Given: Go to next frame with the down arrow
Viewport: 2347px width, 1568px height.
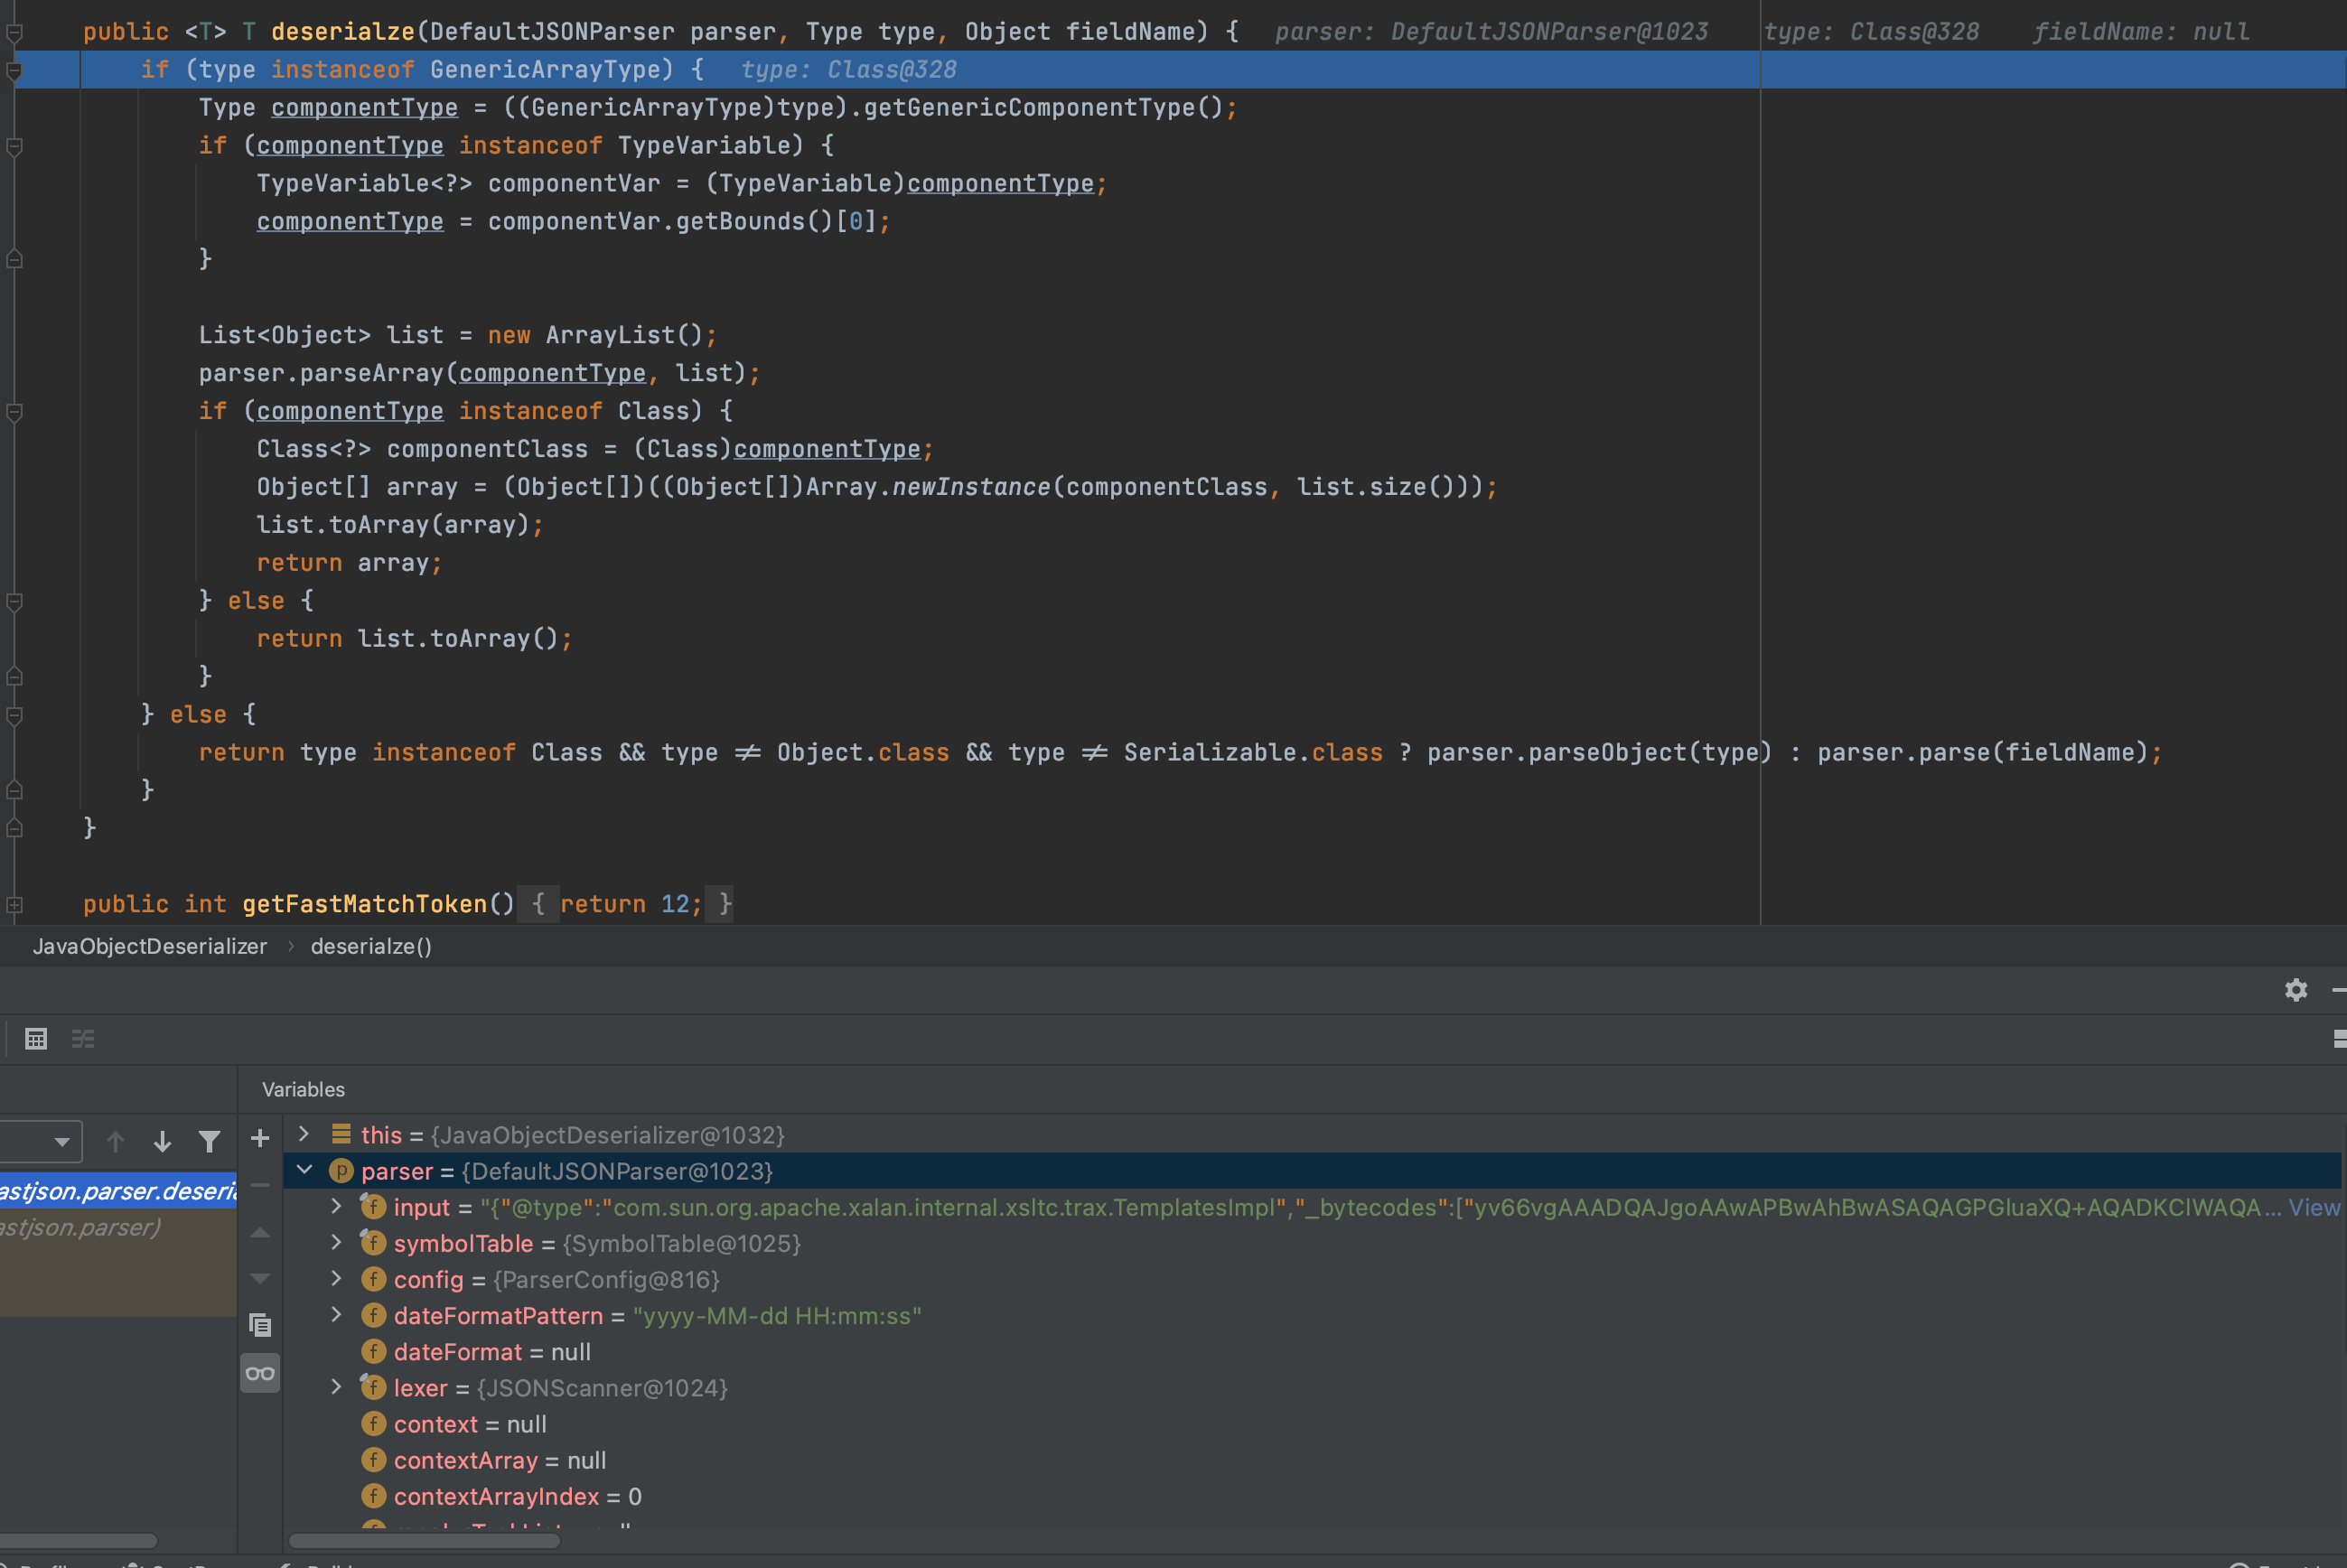Looking at the screenshot, I should (x=162, y=1141).
